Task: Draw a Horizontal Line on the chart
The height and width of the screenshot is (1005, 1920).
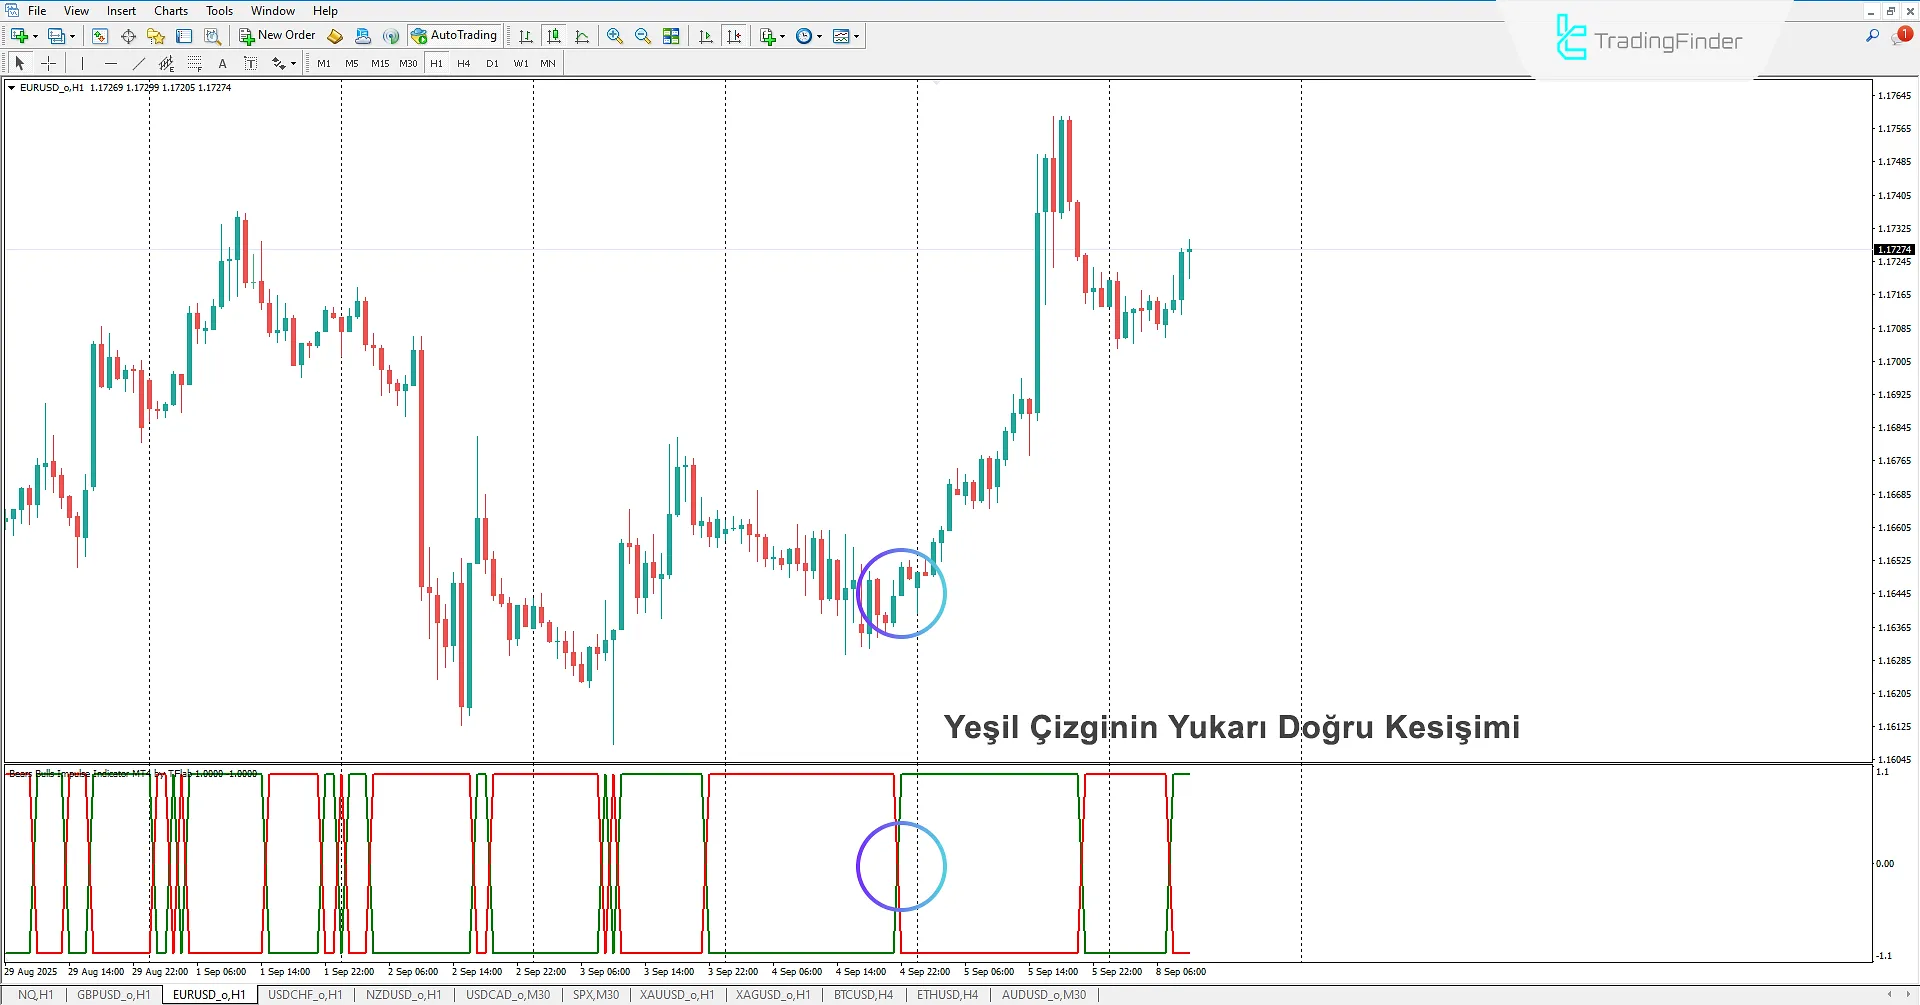Action: [x=111, y=63]
